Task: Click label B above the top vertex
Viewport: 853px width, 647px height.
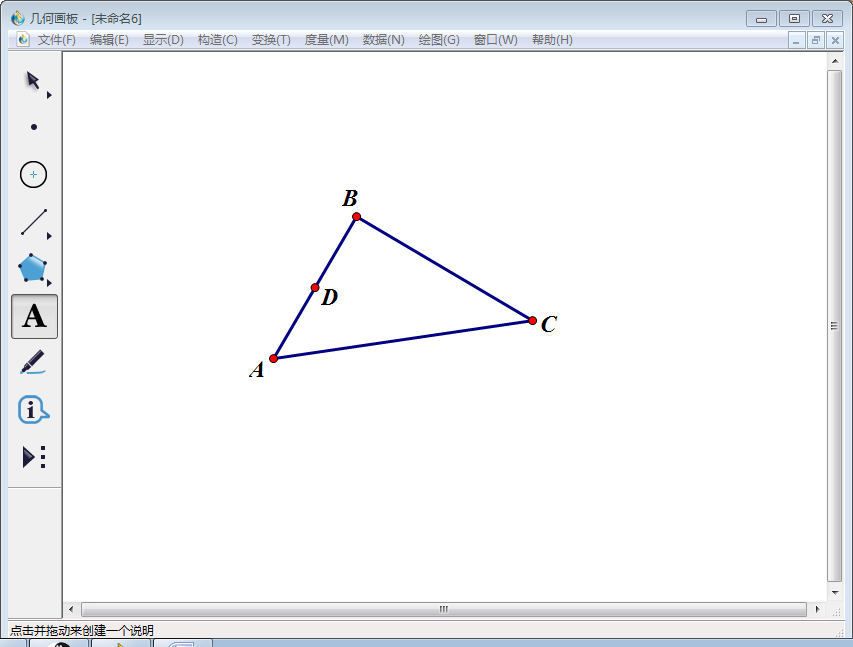Action: pyautogui.click(x=350, y=198)
